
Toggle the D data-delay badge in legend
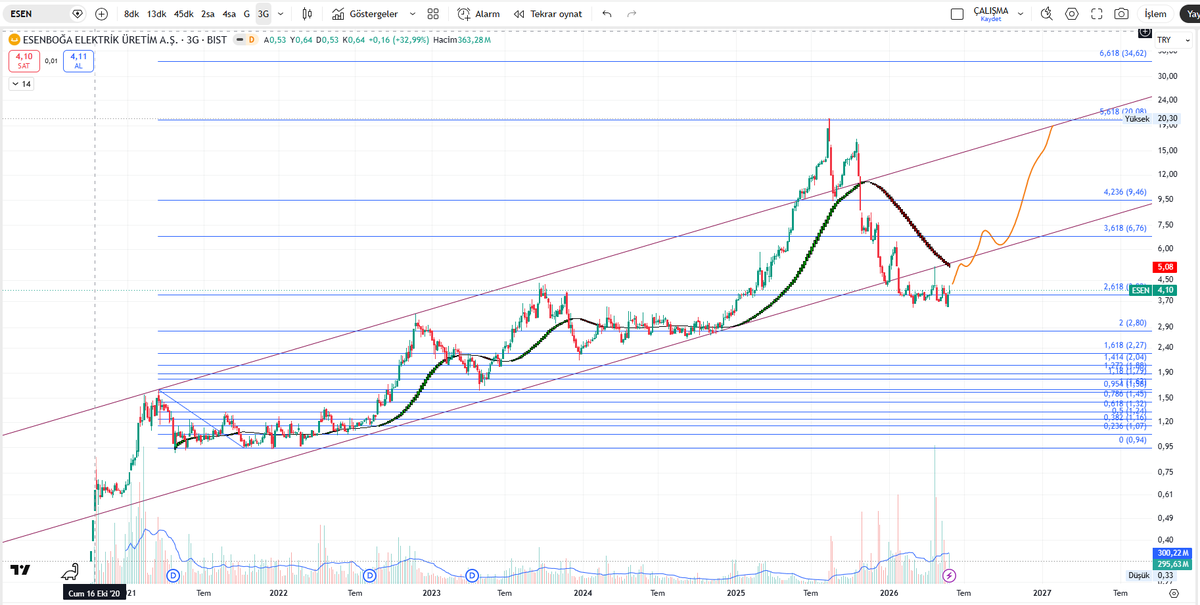point(251,40)
